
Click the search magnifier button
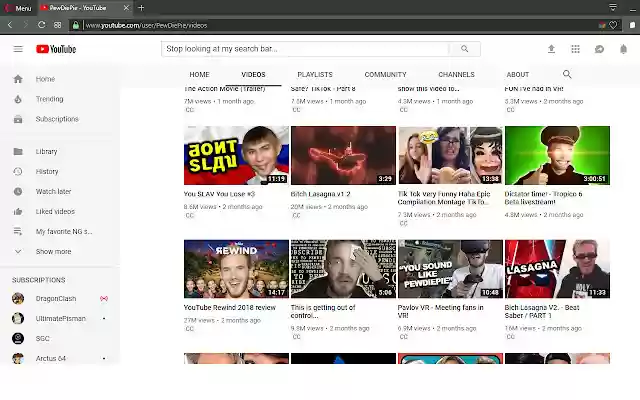464,49
